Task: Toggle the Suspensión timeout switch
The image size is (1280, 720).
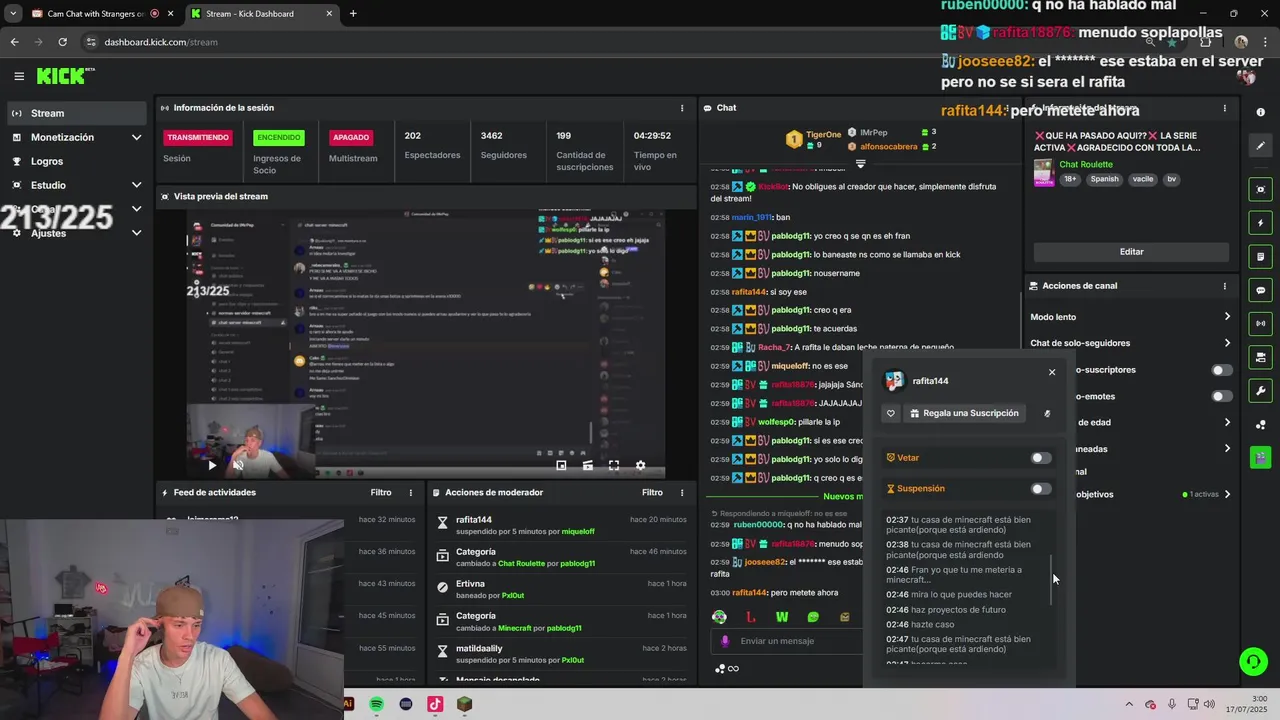Action: [1041, 489]
